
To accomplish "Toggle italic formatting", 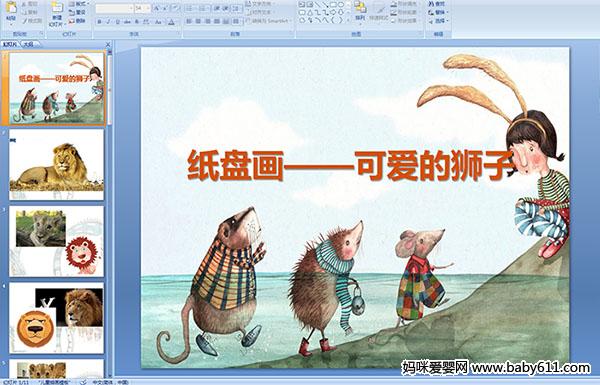I will tap(108, 22).
